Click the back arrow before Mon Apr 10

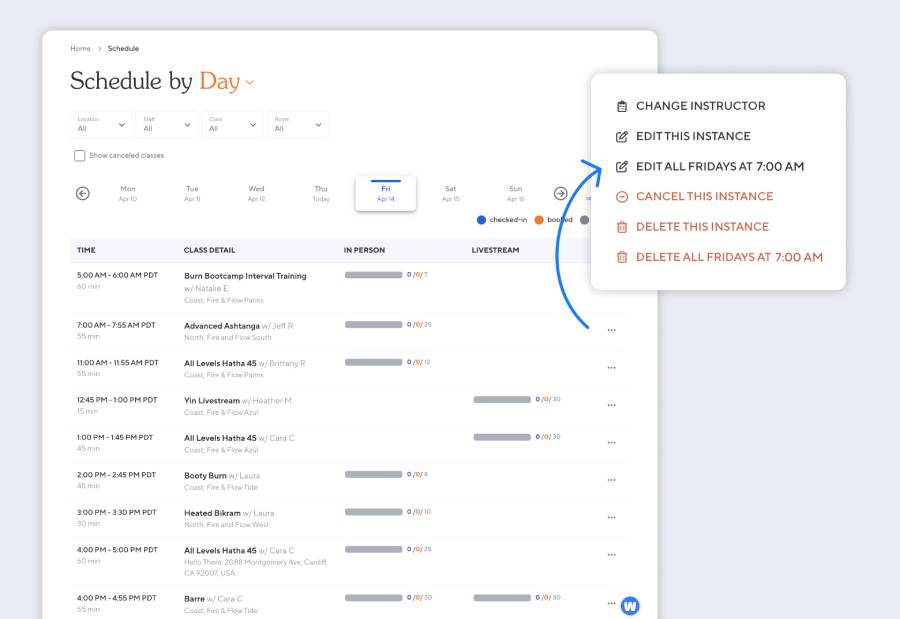[82, 191]
